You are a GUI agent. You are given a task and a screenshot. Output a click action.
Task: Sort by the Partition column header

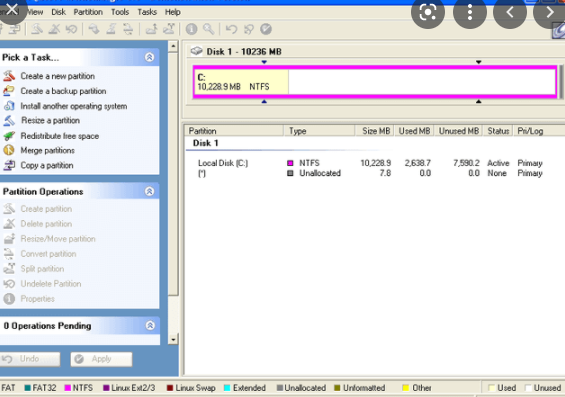234,131
